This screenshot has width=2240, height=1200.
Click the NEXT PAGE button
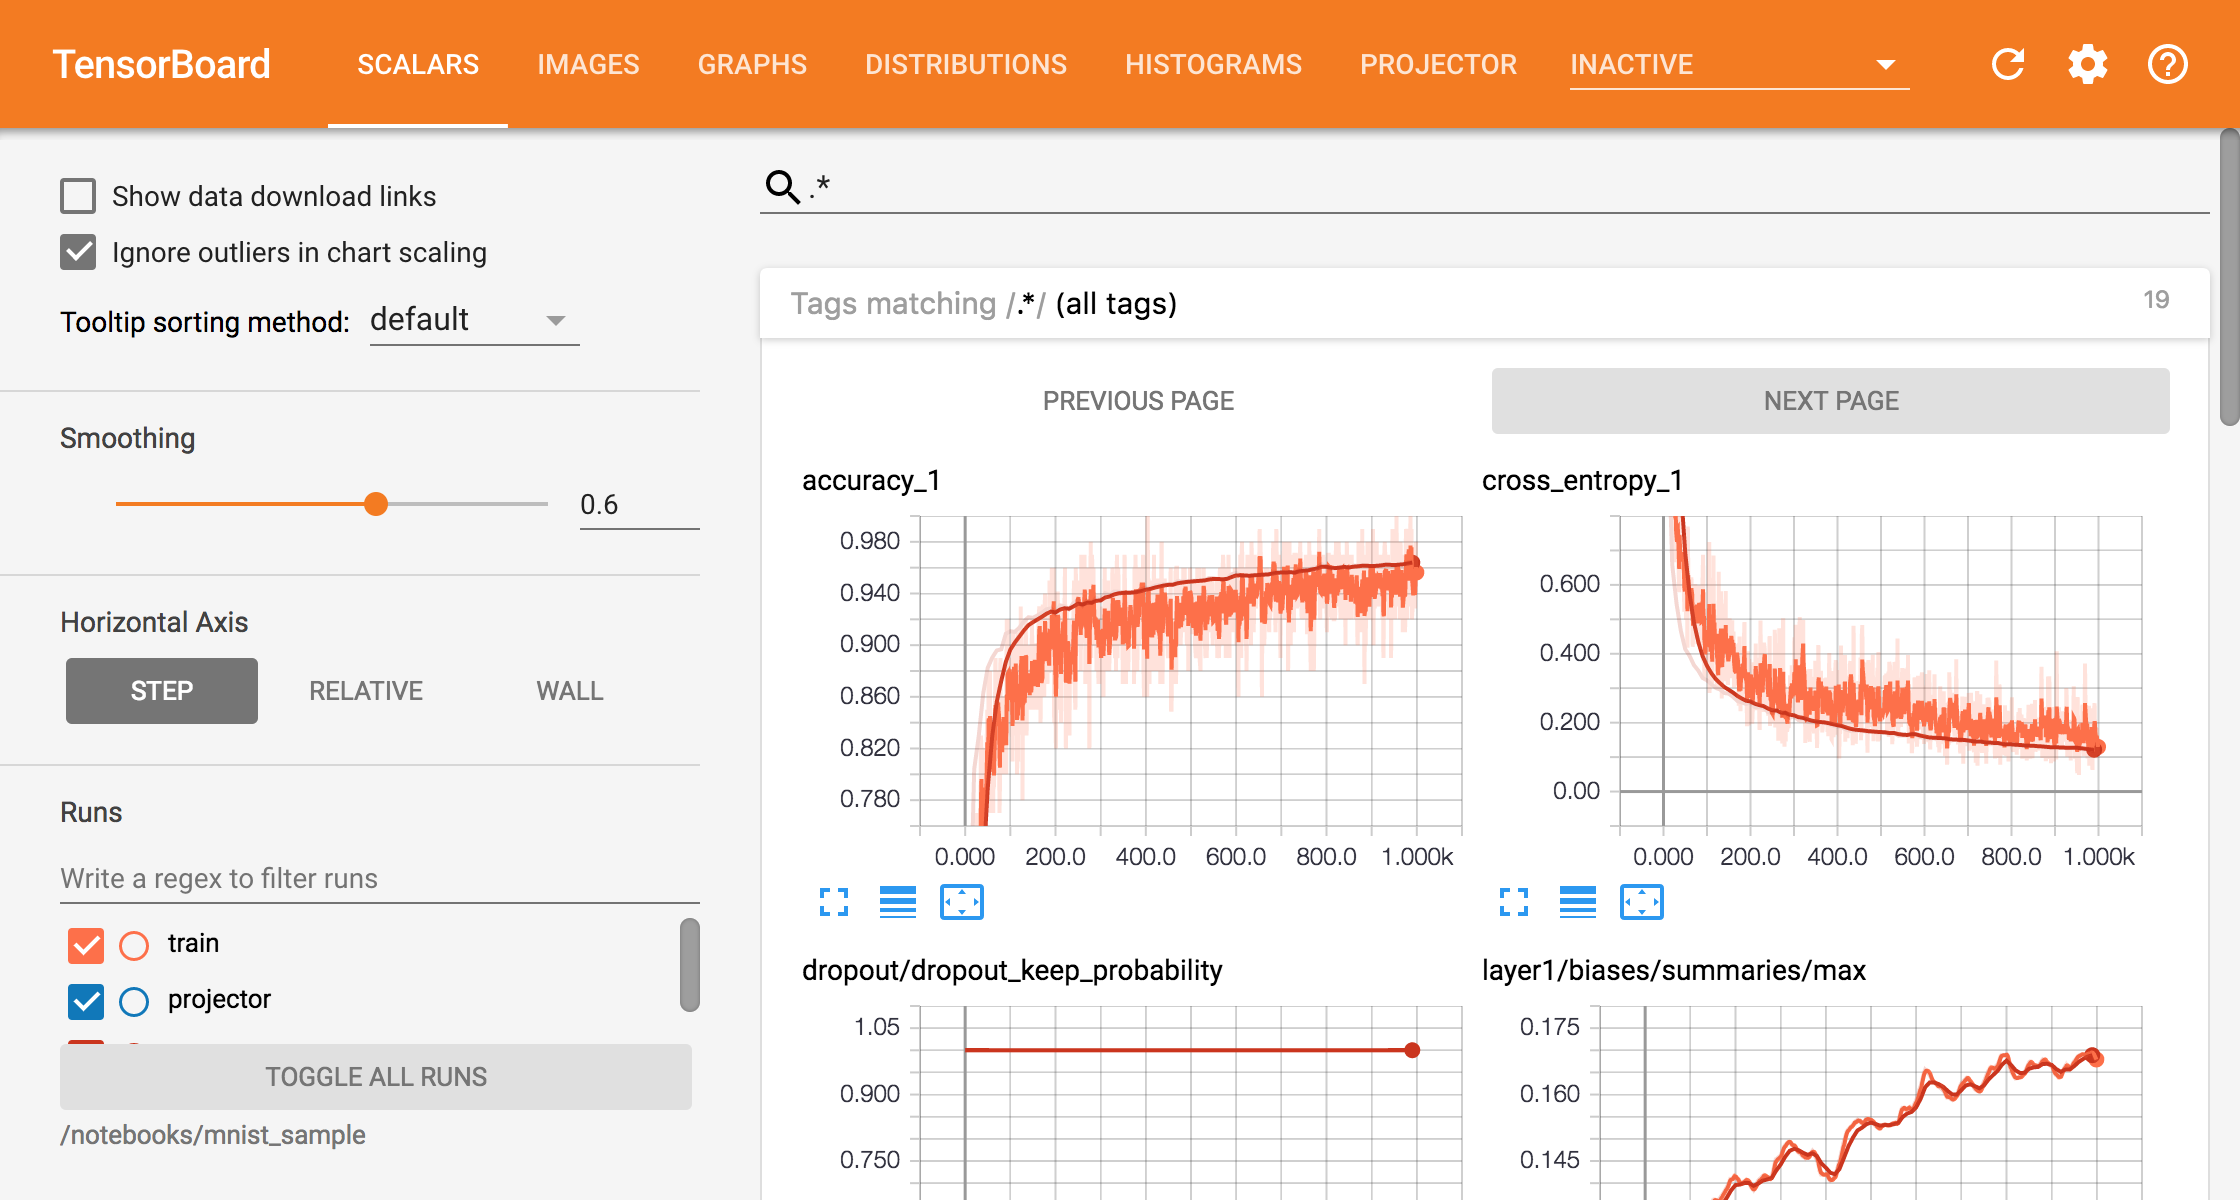click(1830, 401)
